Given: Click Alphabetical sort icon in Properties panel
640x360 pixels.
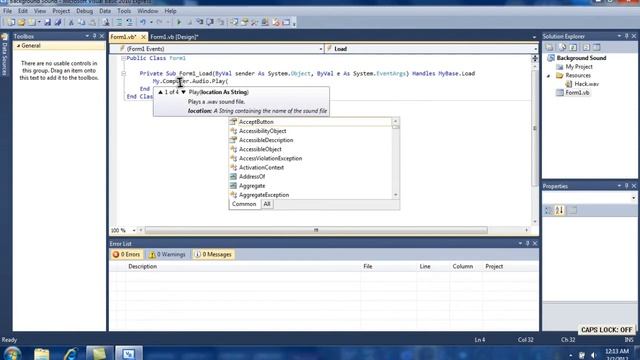Looking at the screenshot, I should [560, 210].
